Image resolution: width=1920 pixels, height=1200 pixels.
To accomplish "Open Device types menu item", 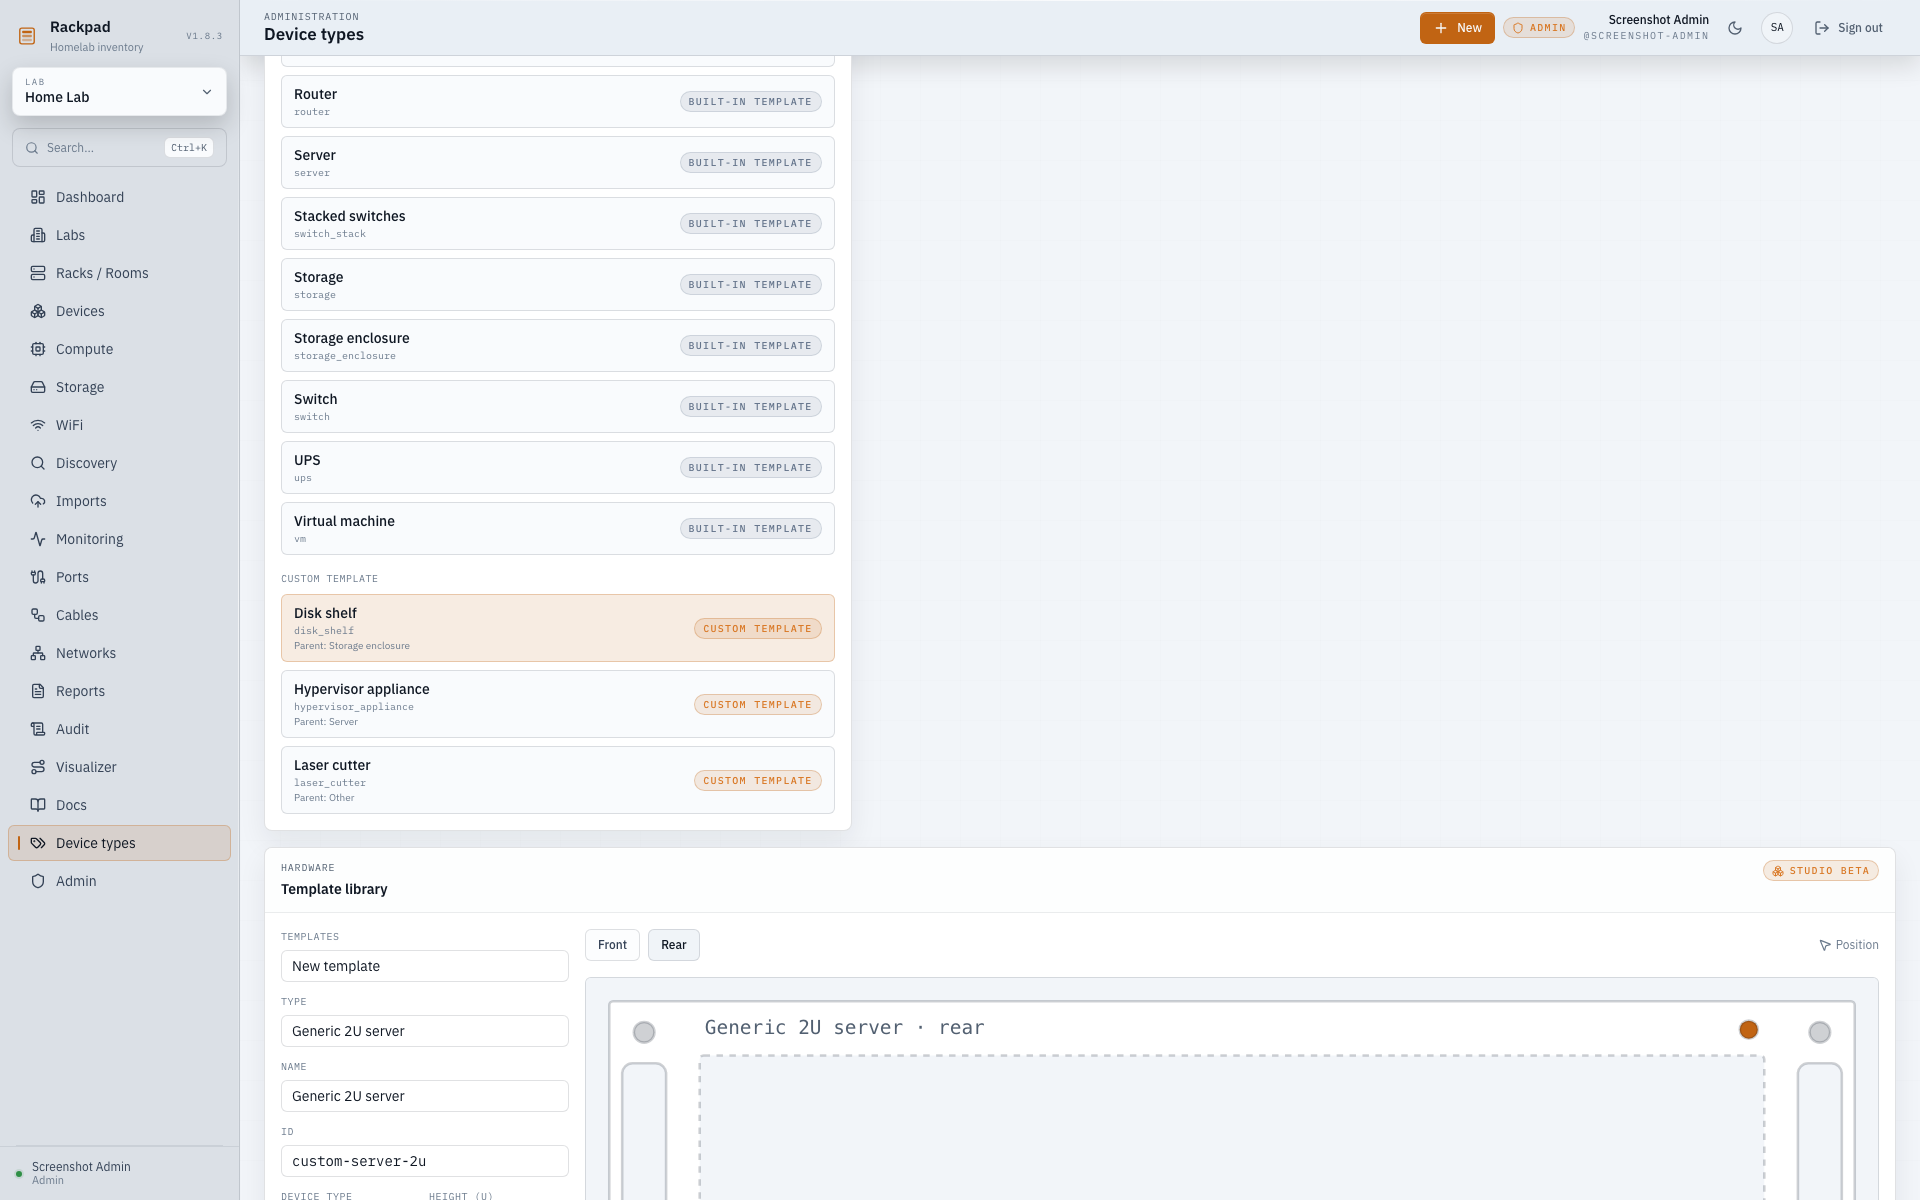I will (x=119, y=843).
